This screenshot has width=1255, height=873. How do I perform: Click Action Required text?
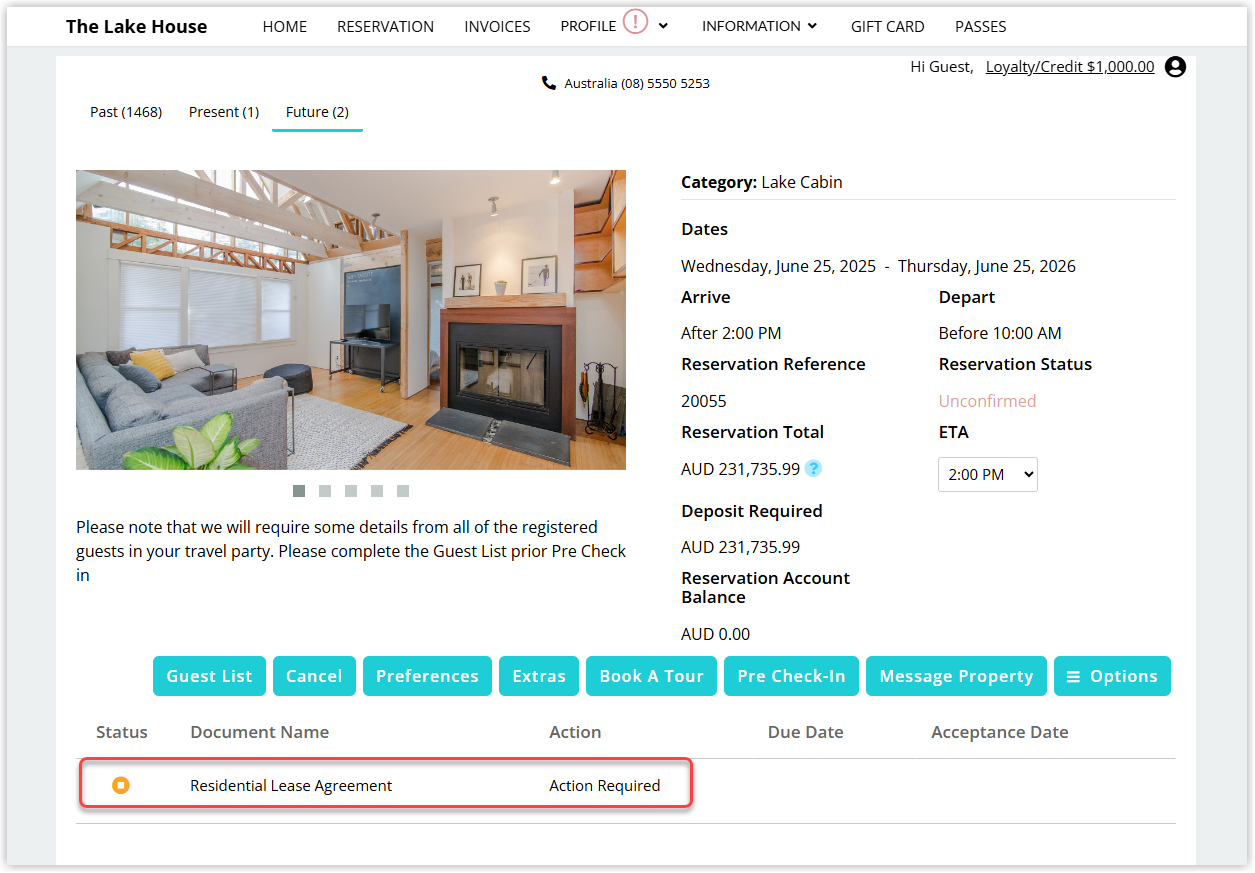[x=605, y=786]
